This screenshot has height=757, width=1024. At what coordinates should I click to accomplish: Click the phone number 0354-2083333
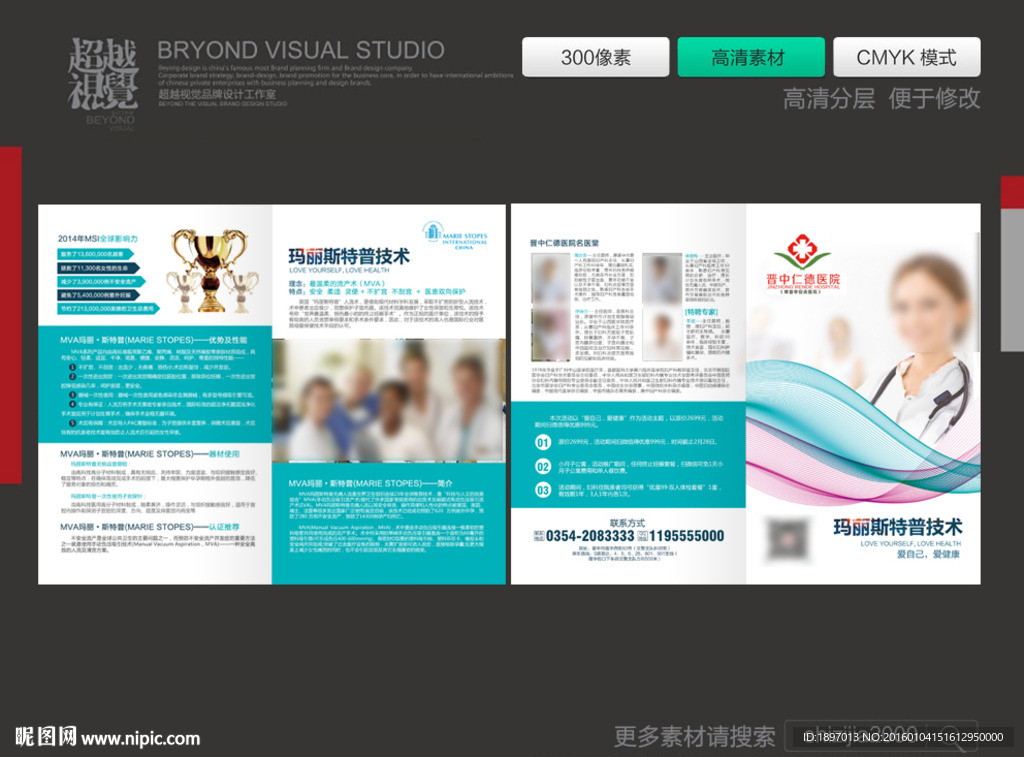[590, 536]
